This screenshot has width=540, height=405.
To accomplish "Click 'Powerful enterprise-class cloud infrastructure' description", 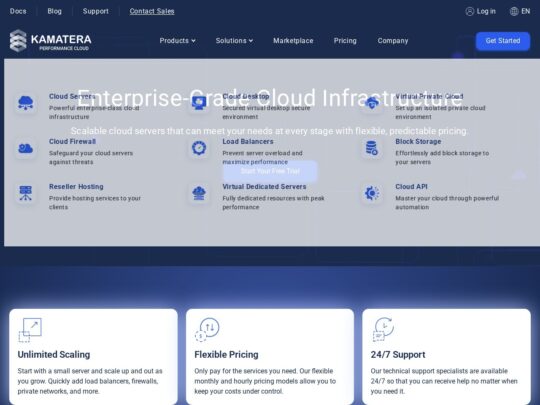I will 94,112.
